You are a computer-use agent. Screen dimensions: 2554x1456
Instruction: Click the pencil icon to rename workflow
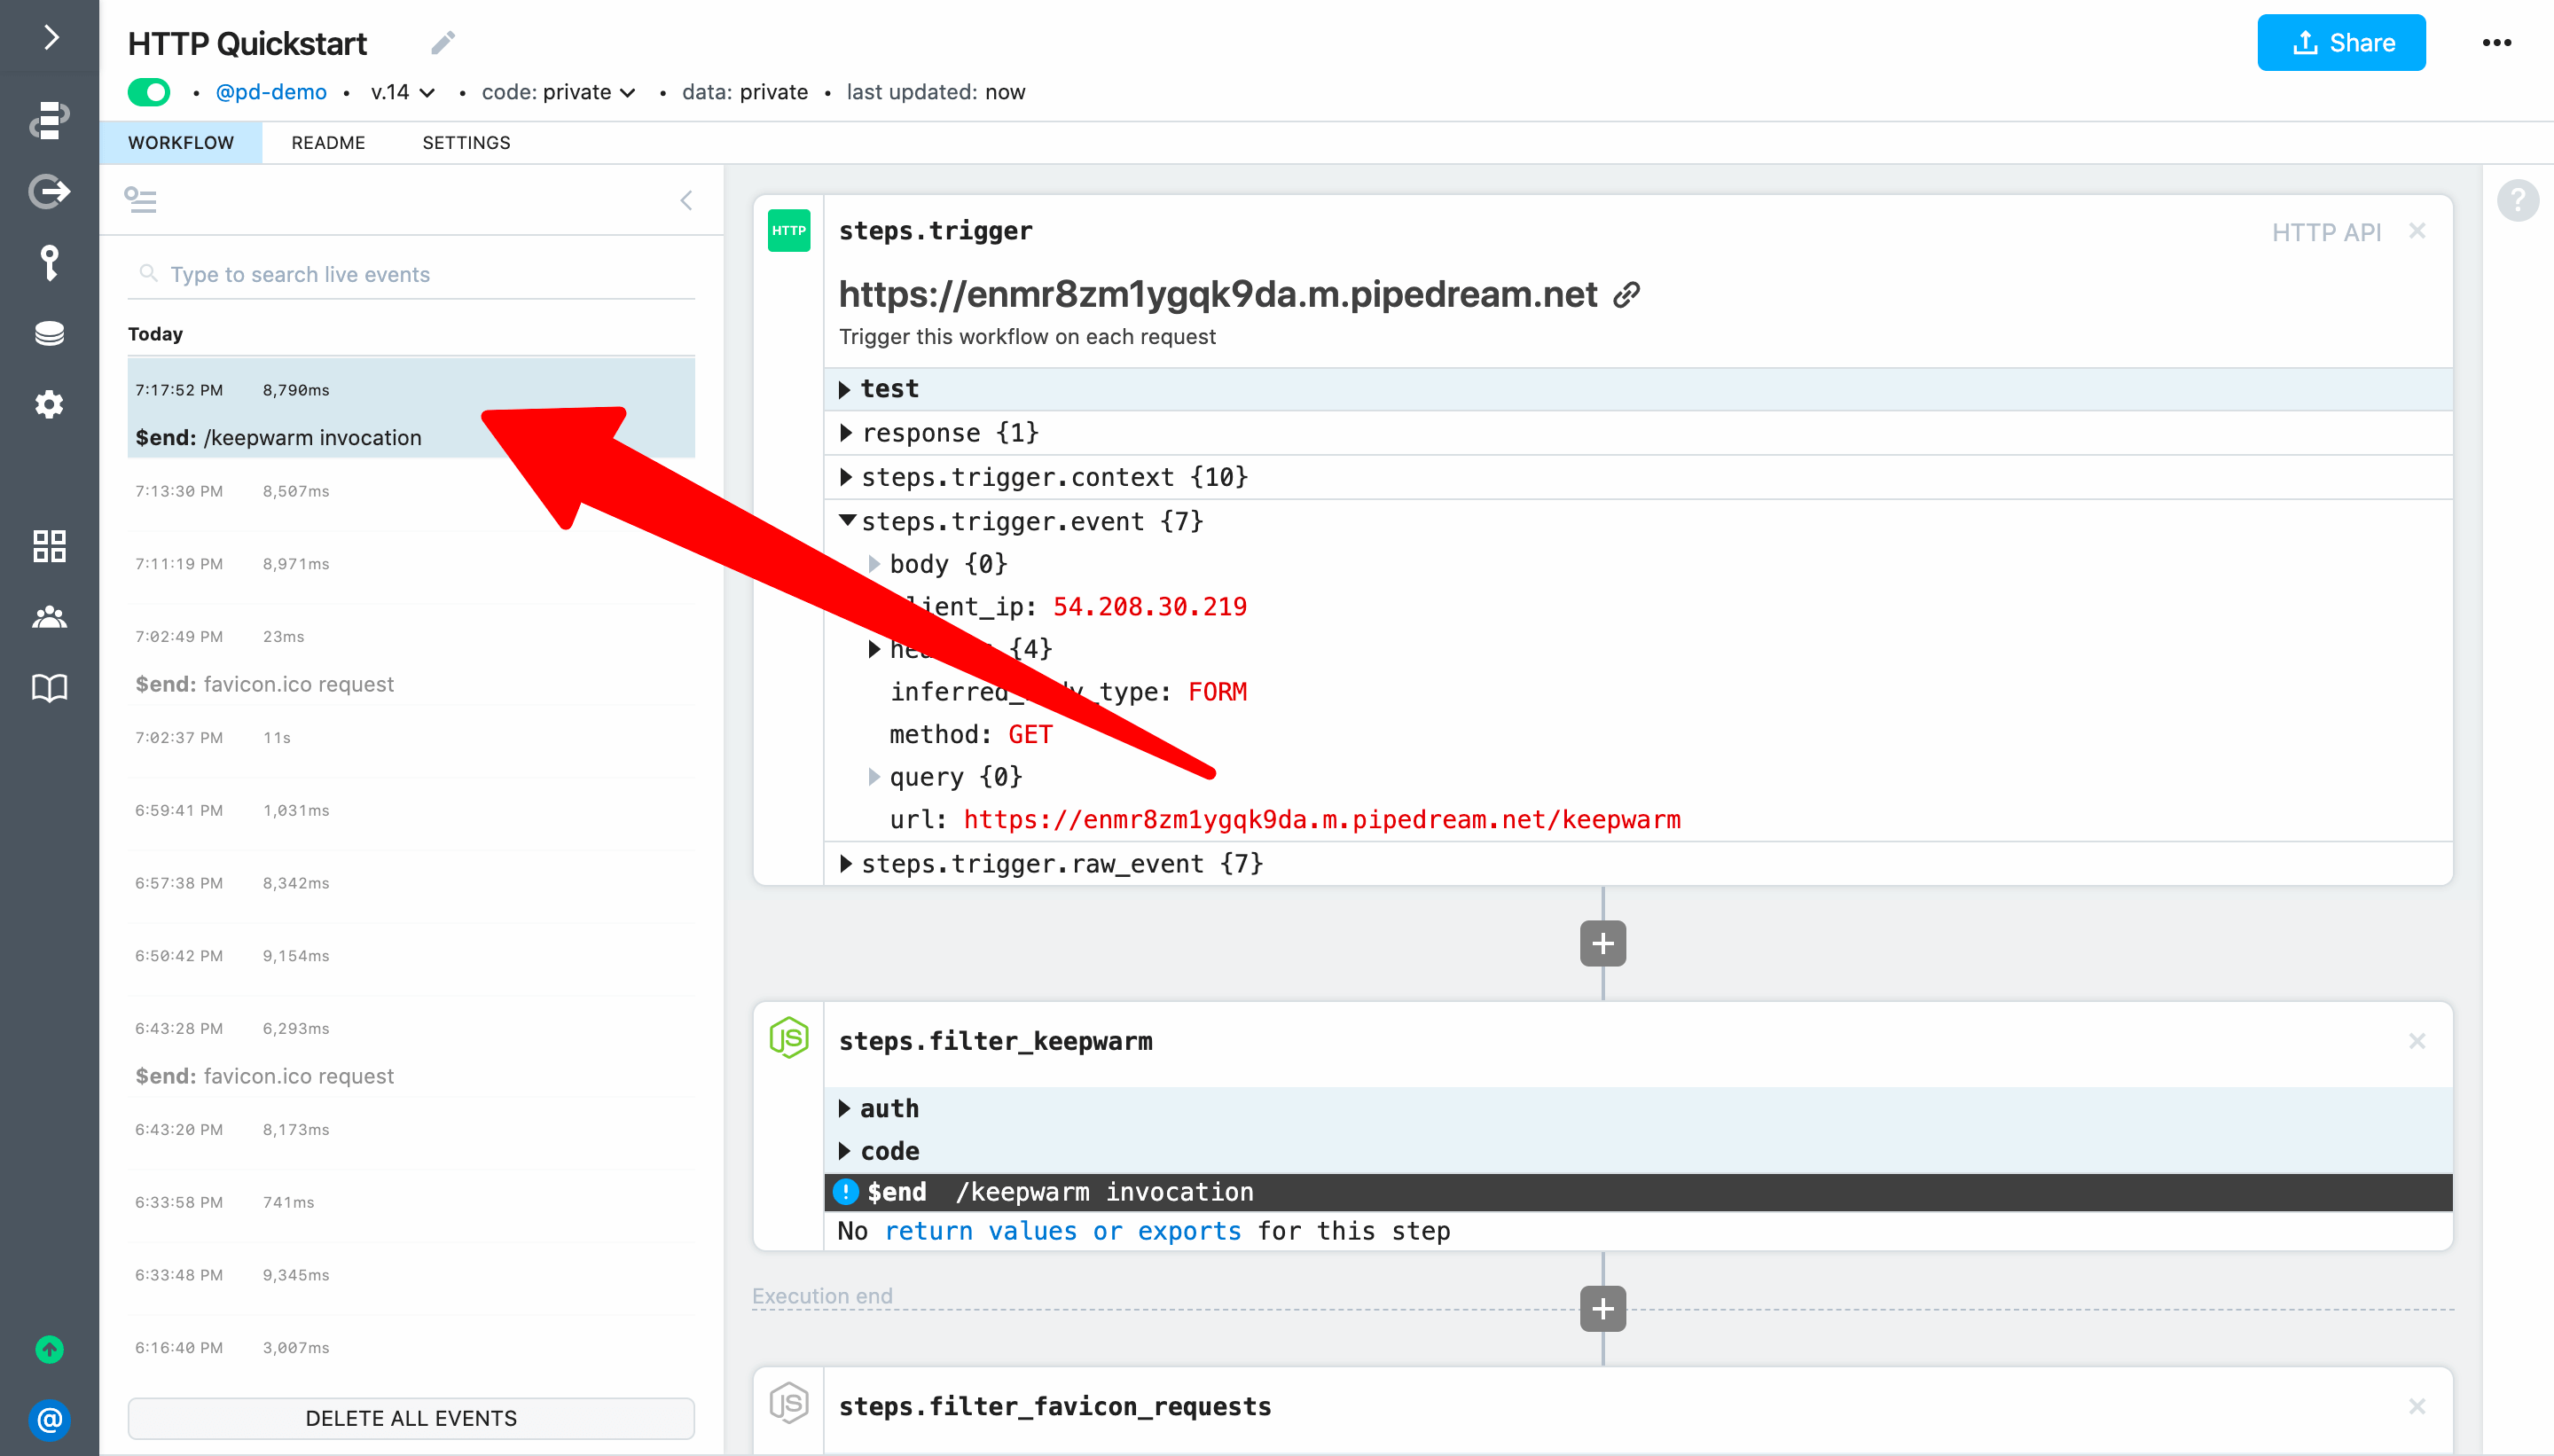(443, 43)
